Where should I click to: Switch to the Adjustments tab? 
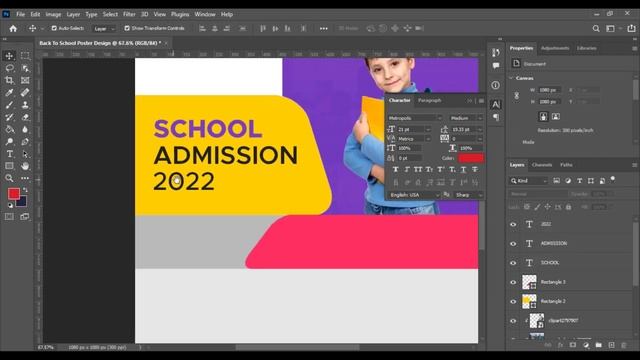pyautogui.click(x=555, y=48)
